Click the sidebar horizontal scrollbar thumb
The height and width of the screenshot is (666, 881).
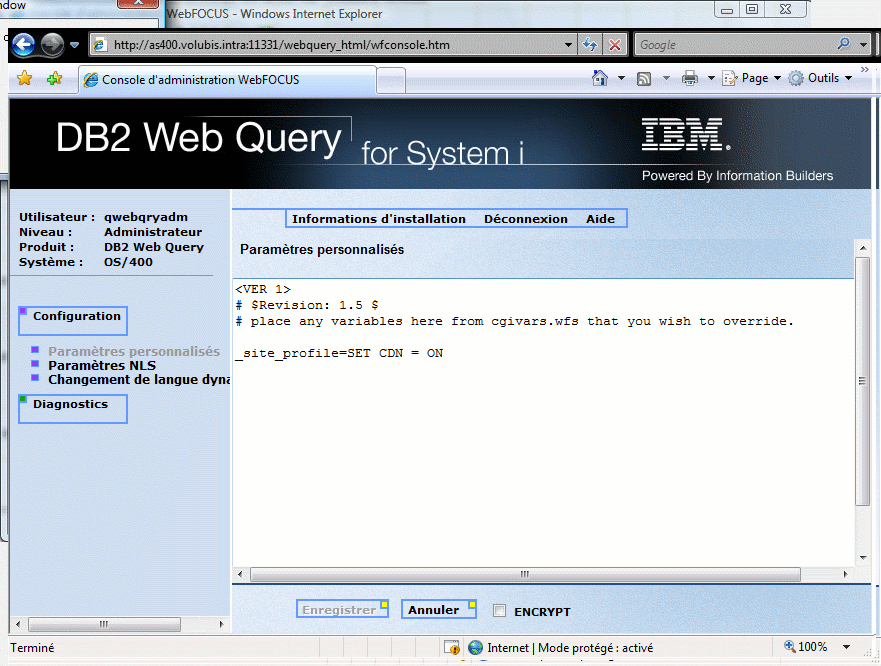tap(105, 624)
